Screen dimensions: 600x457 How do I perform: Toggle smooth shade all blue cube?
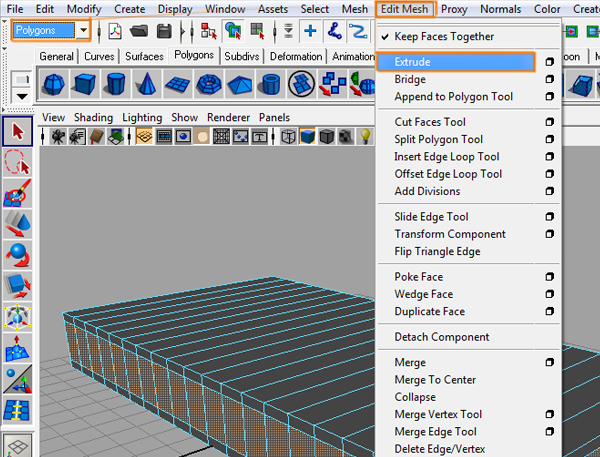307,137
